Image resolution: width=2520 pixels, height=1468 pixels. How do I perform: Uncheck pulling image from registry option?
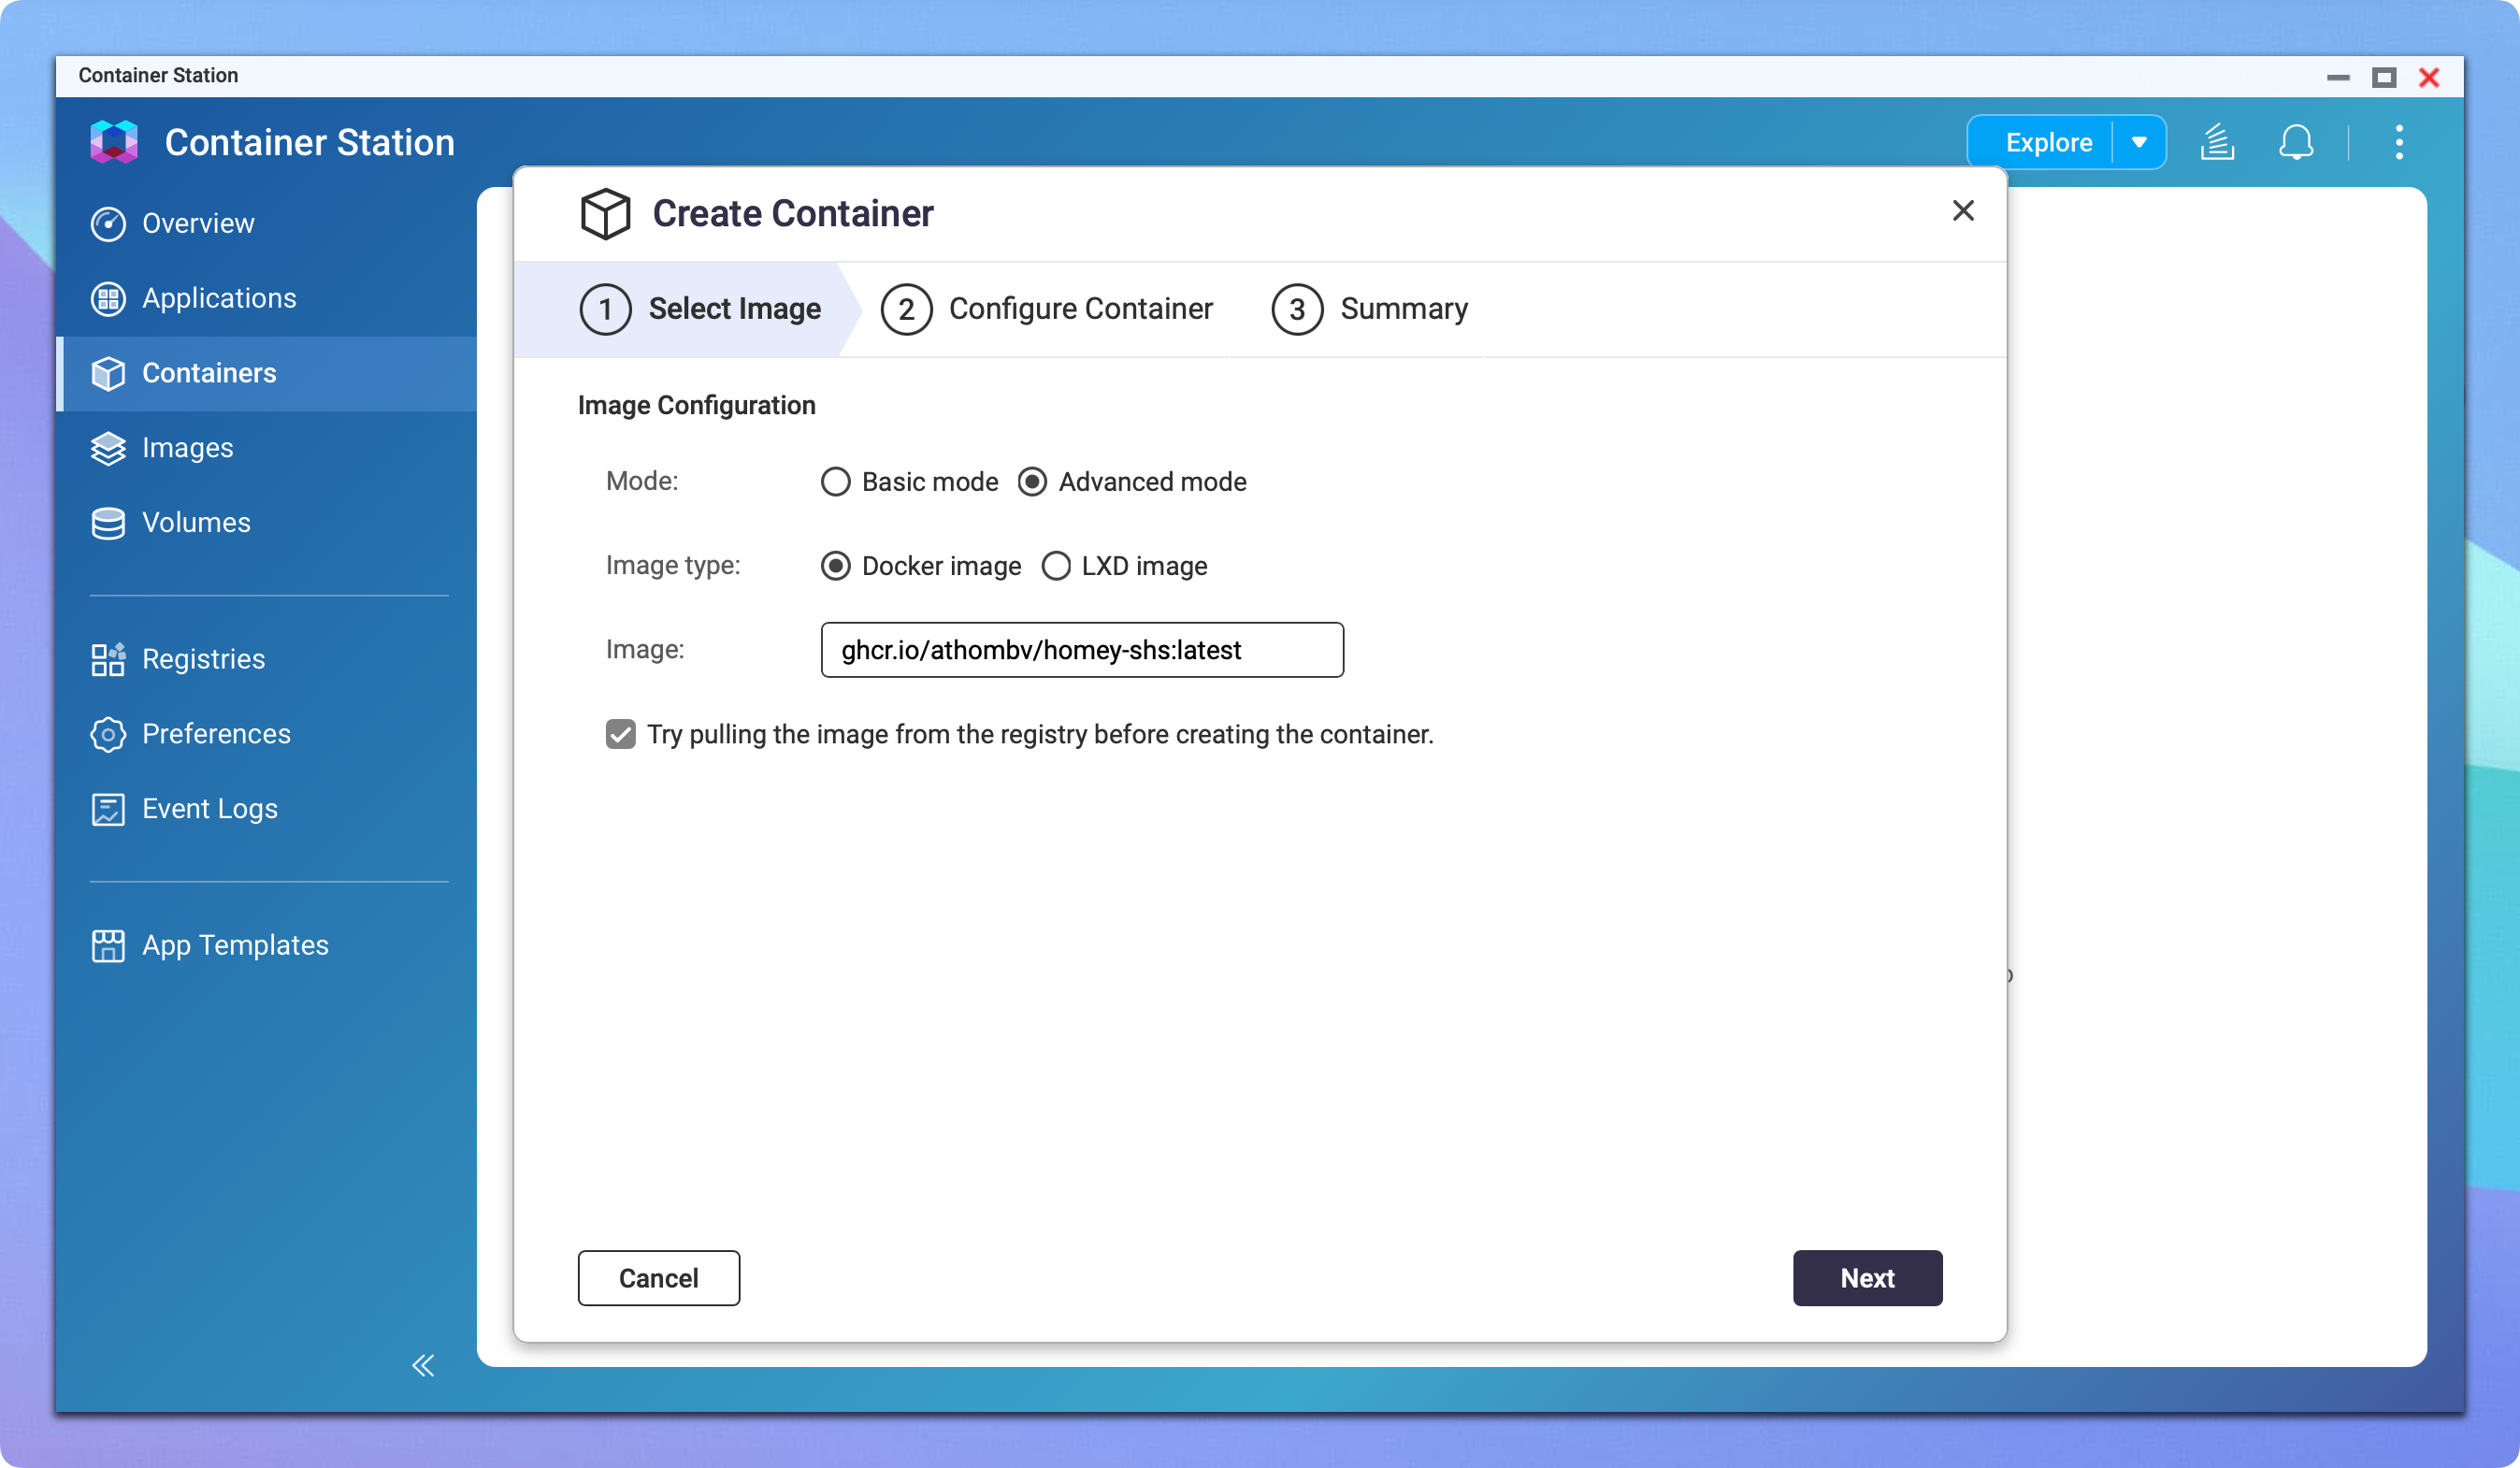[621, 734]
